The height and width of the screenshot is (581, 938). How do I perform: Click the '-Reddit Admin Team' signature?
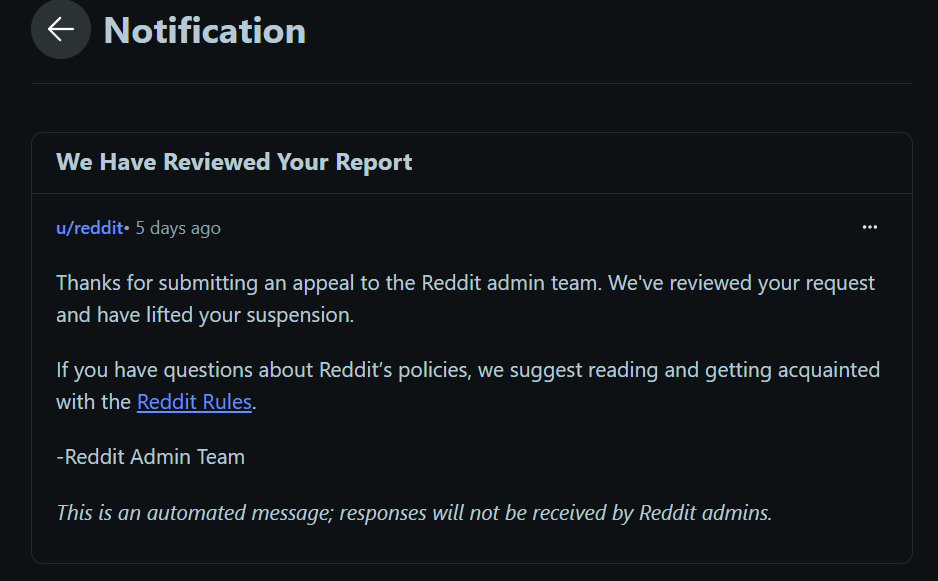tap(151, 457)
